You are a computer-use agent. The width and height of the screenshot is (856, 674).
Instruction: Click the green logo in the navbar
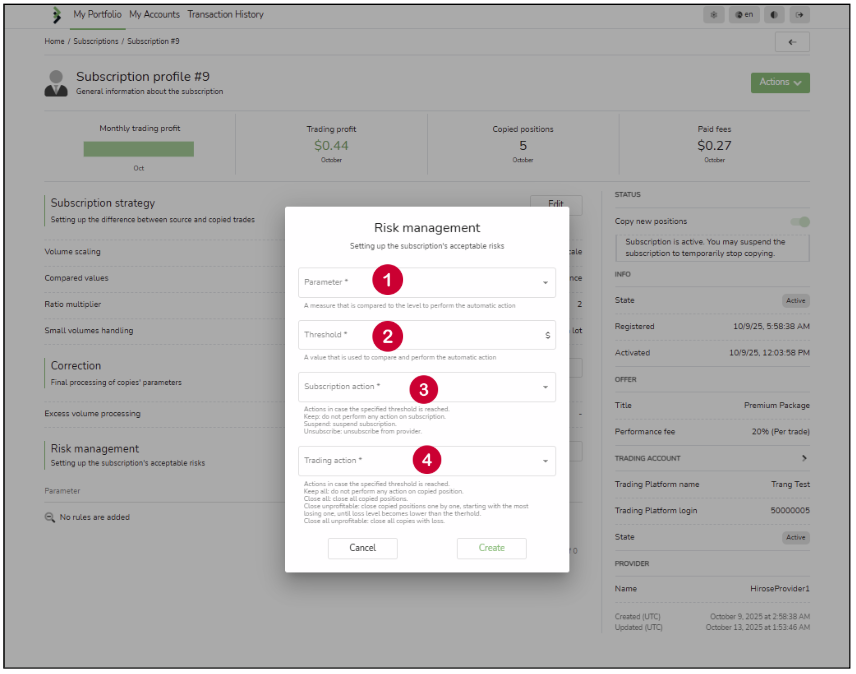[x=56, y=16]
